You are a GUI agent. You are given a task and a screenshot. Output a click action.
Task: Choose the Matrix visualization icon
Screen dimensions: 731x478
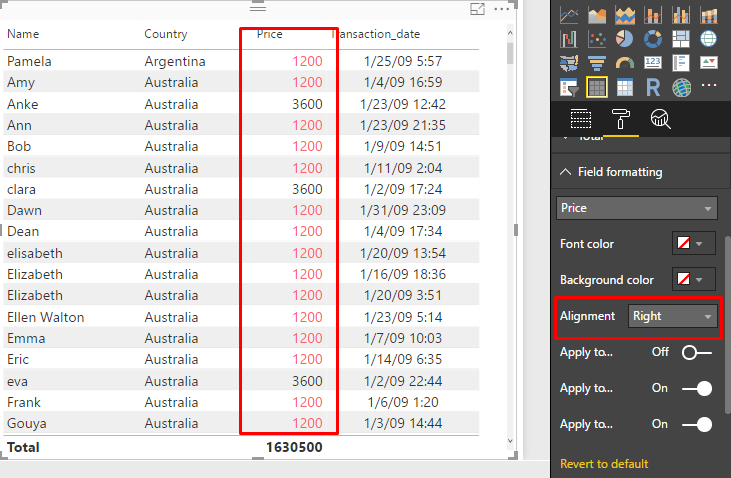[625, 88]
